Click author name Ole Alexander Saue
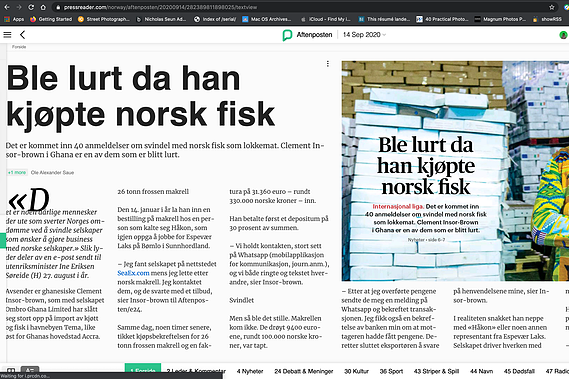Image resolution: width=569 pixels, height=379 pixels. [x=52, y=172]
